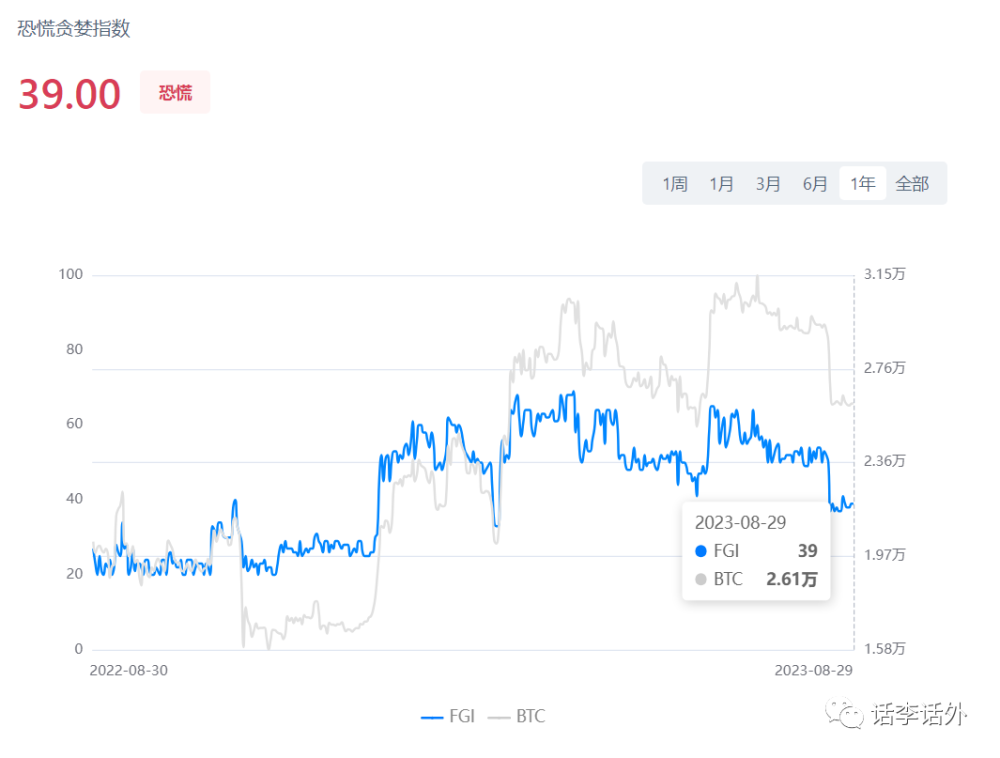Switch to the 3月 range tab

point(768,184)
